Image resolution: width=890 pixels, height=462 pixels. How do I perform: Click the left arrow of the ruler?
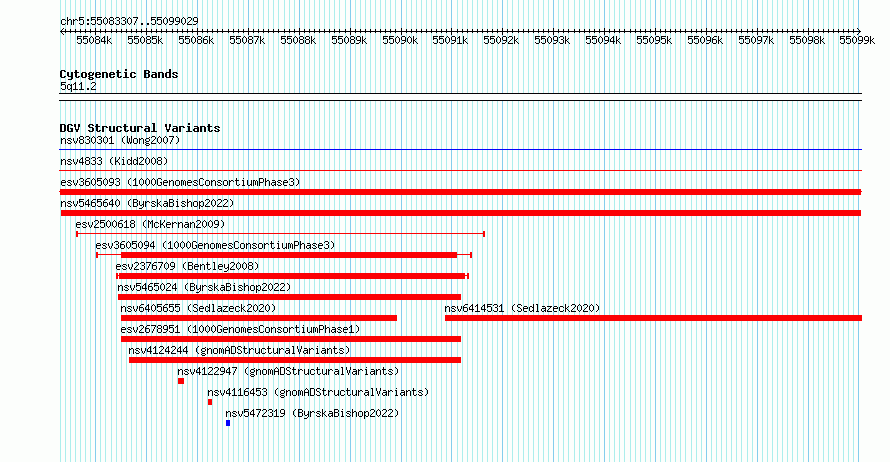tap(62, 32)
